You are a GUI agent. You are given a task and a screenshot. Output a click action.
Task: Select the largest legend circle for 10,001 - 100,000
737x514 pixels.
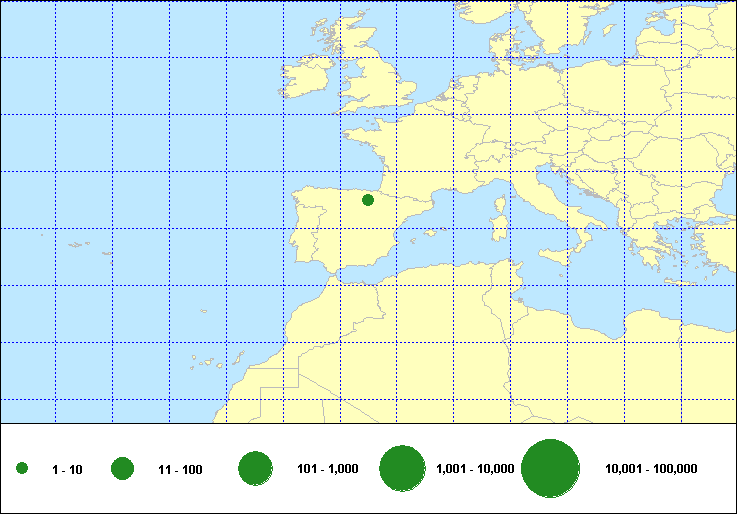coord(551,469)
